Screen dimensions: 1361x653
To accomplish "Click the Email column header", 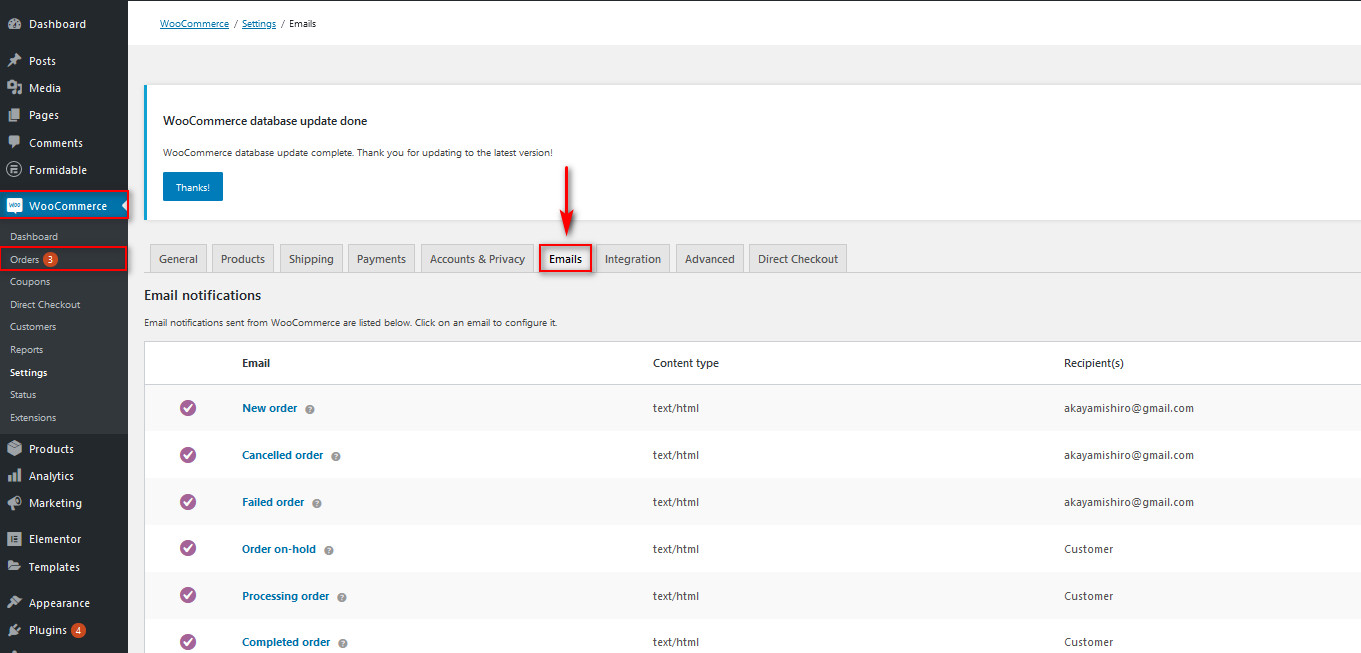I will pos(256,363).
